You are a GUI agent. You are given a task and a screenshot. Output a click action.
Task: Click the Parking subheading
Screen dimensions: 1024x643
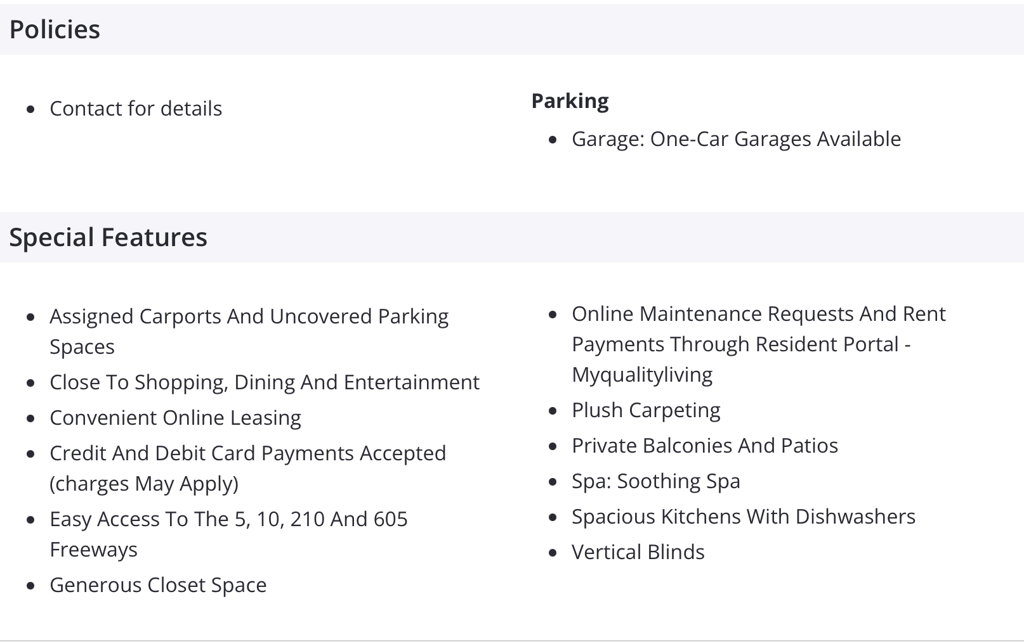point(569,101)
